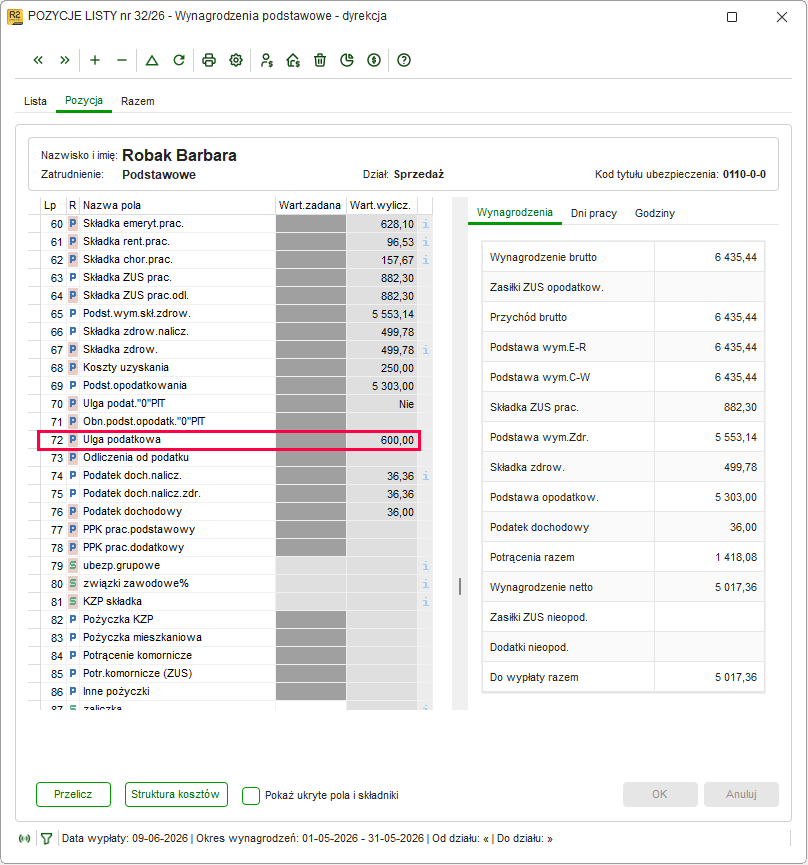This screenshot has height=865, width=808.
Task: Click the OK button
Action: tap(660, 794)
